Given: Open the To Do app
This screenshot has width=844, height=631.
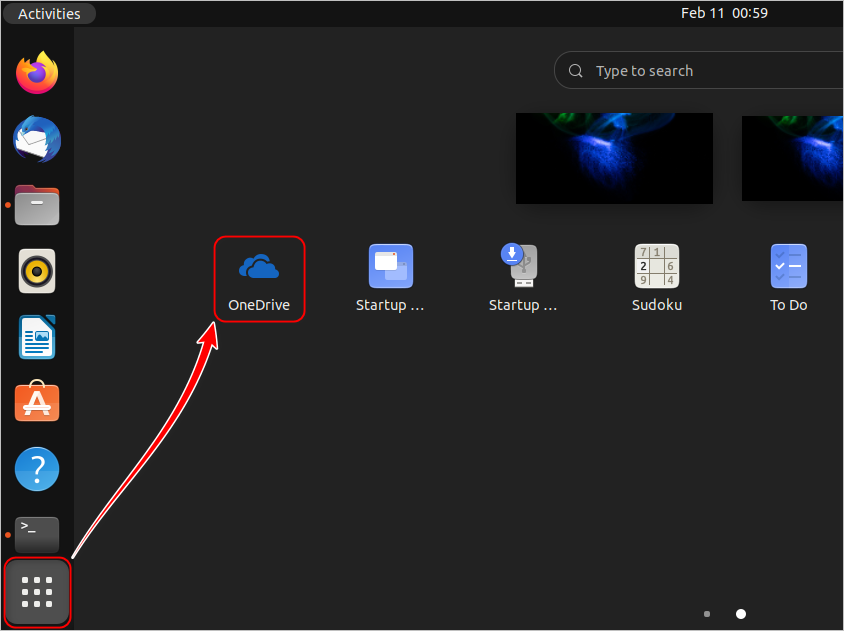Looking at the screenshot, I should pyautogui.click(x=789, y=278).
